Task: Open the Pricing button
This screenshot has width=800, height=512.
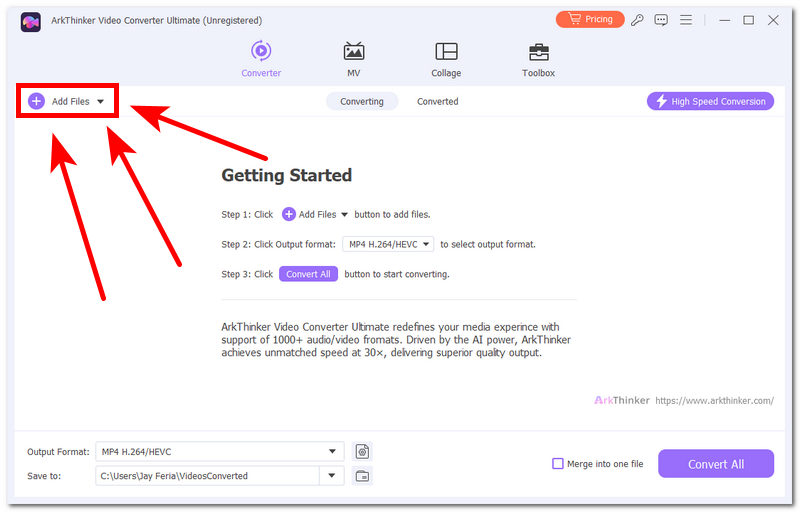Action: pos(590,19)
